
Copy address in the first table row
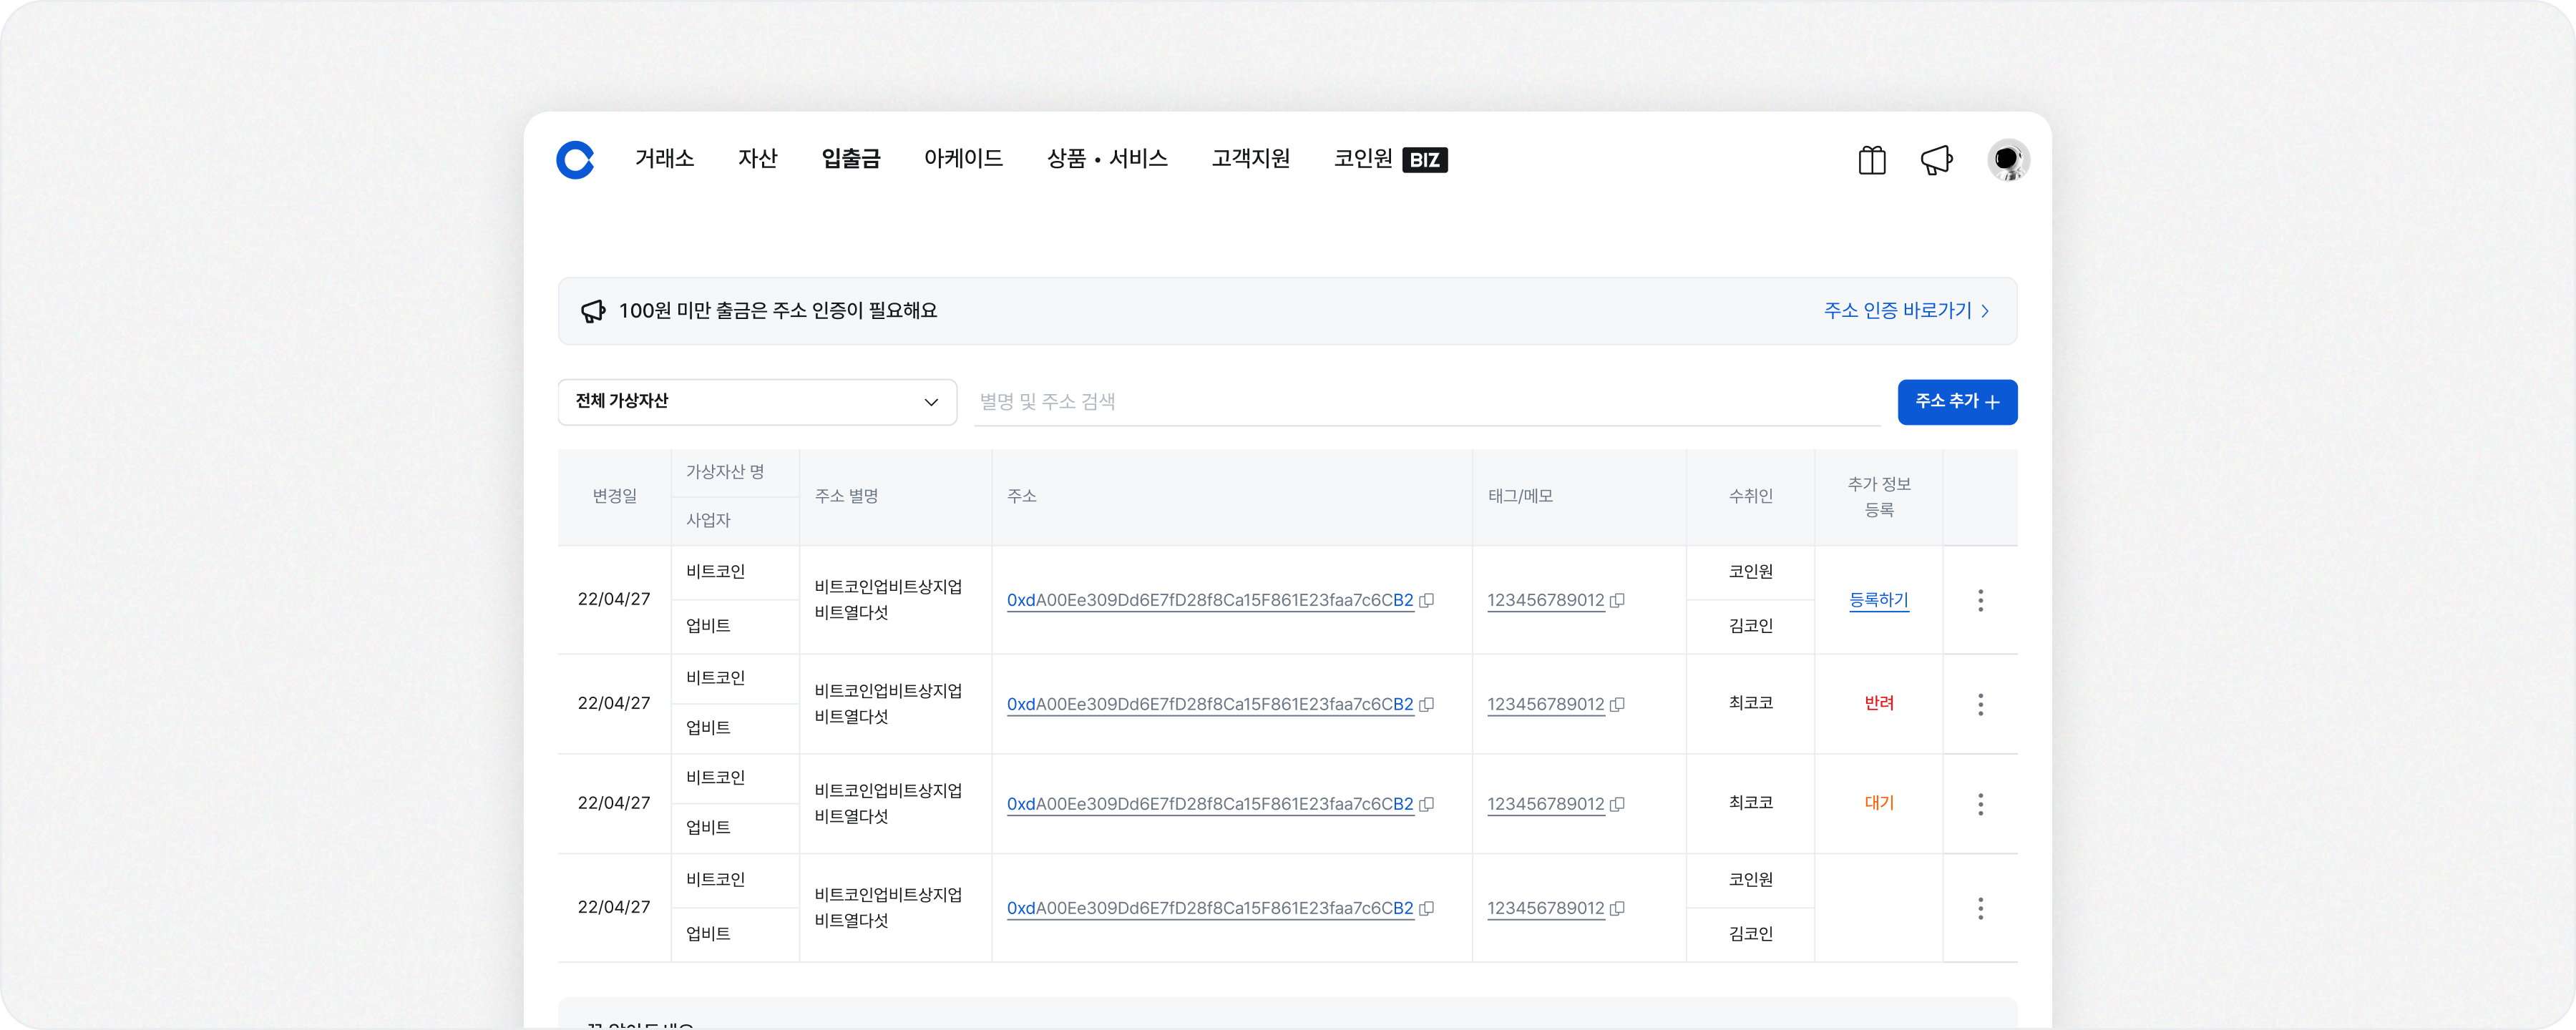pos(1427,600)
